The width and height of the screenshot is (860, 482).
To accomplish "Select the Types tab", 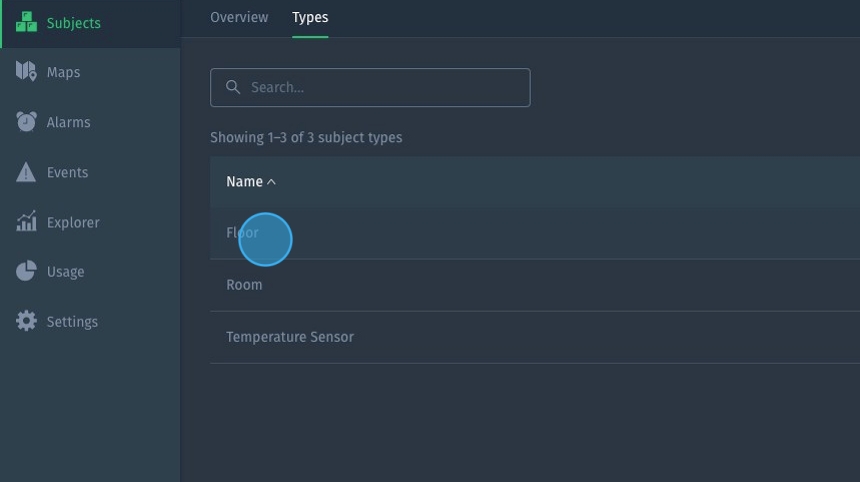I will [x=310, y=17].
